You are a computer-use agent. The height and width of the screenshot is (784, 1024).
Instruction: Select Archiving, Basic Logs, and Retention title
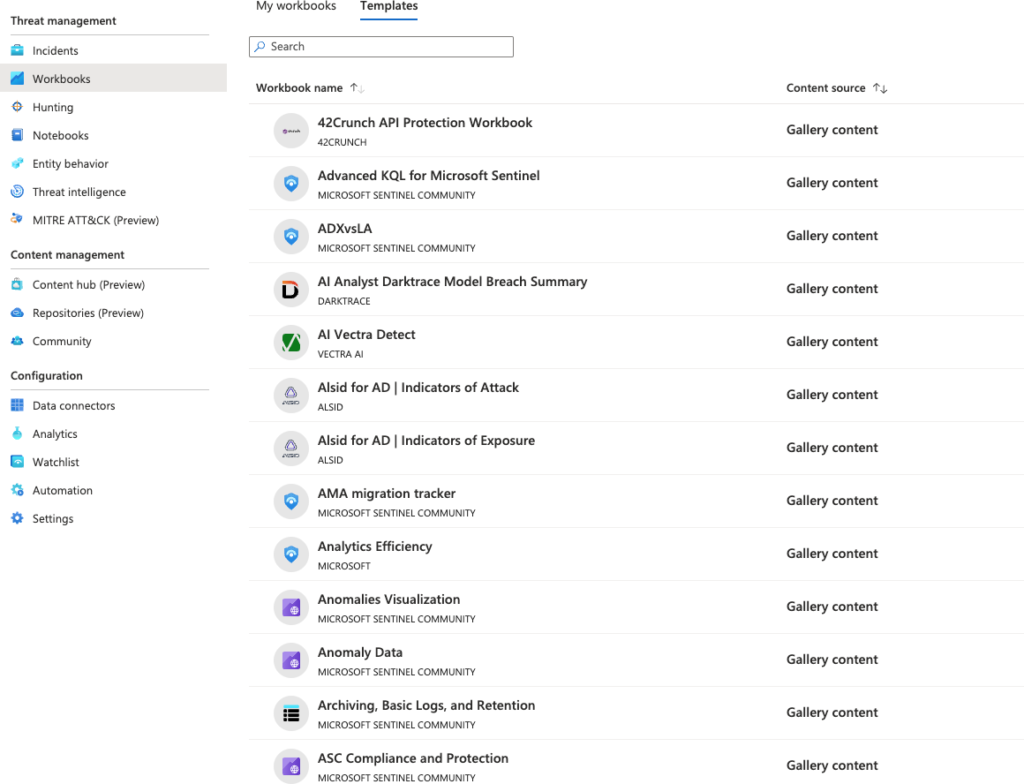point(426,705)
